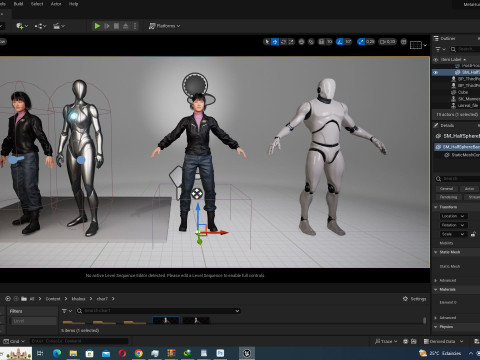This screenshot has width=480, height=360.
Task: Open play options three-dot menu
Action: click(x=135, y=26)
